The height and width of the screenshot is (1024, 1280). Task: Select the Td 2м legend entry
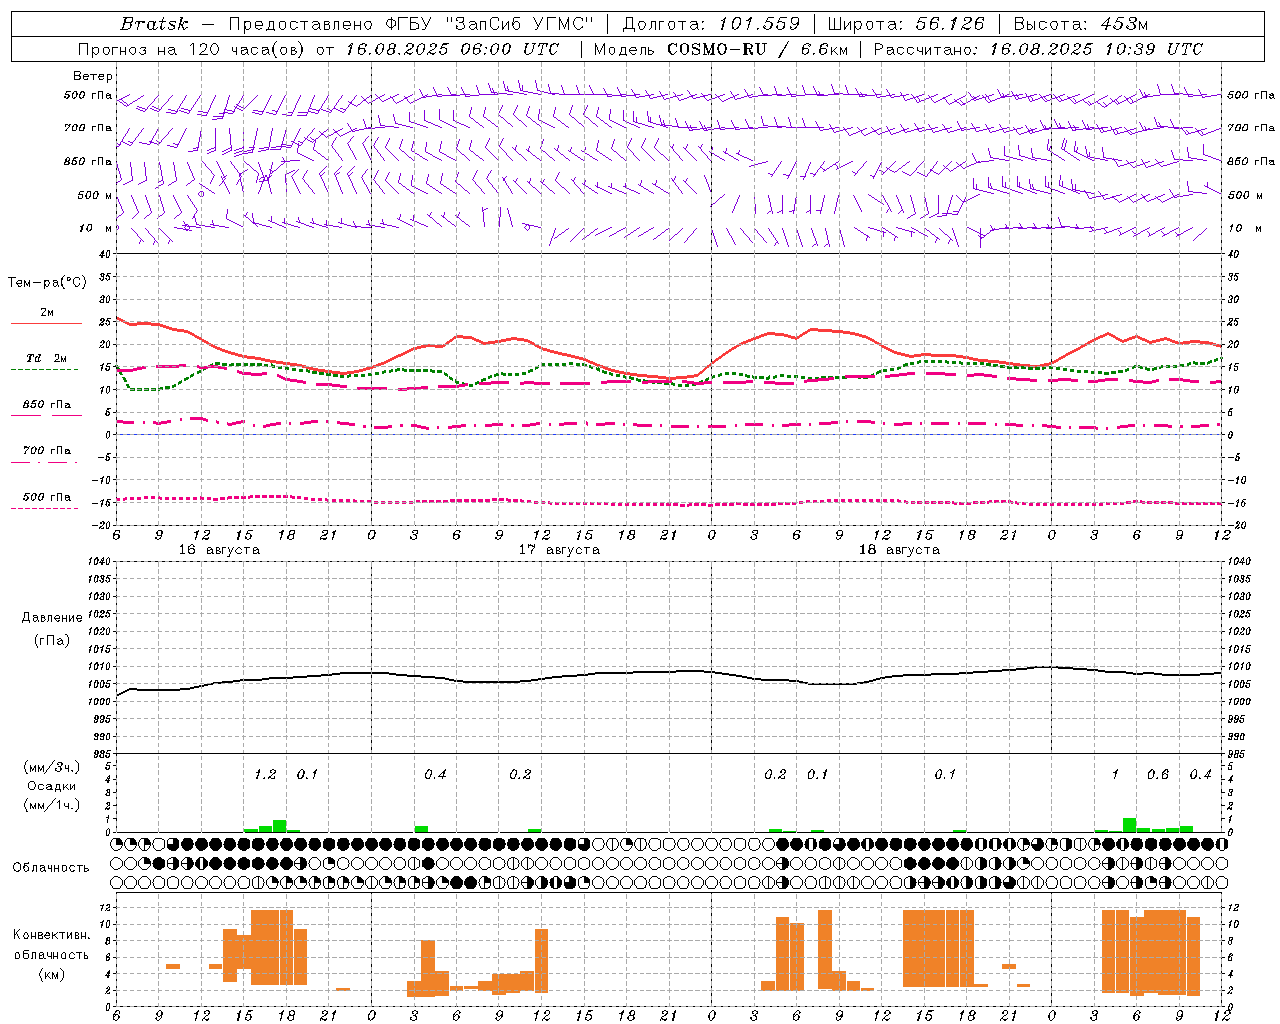point(46,358)
